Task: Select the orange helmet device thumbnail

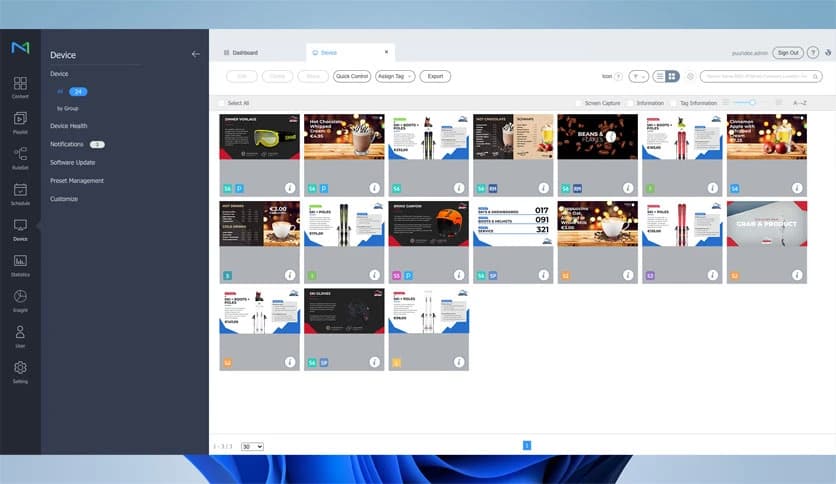Action: [429, 223]
